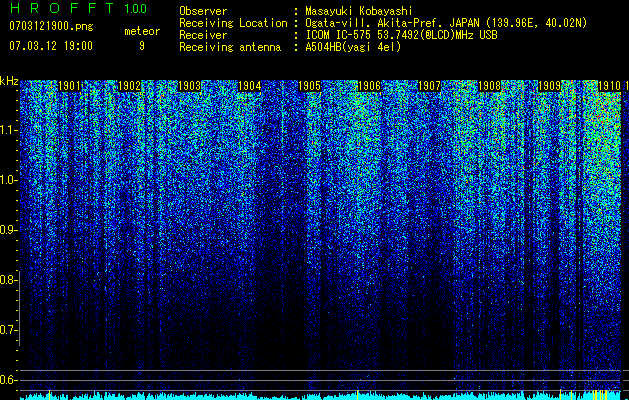Select the meteor count value 9
The height and width of the screenshot is (400, 629).
142,46
